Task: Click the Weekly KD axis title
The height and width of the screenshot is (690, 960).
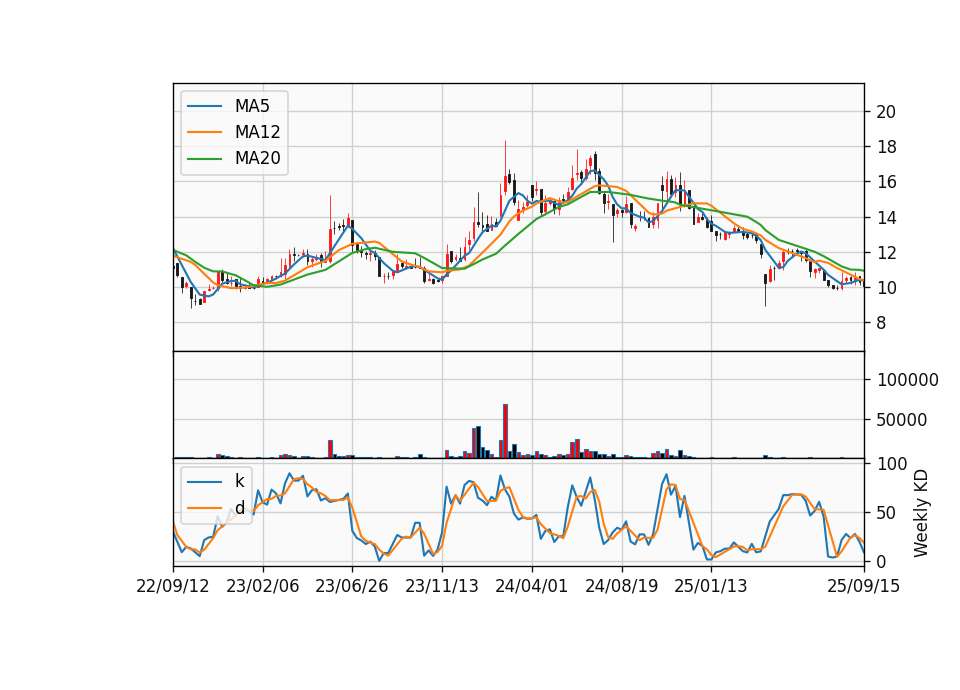Action: (921, 513)
